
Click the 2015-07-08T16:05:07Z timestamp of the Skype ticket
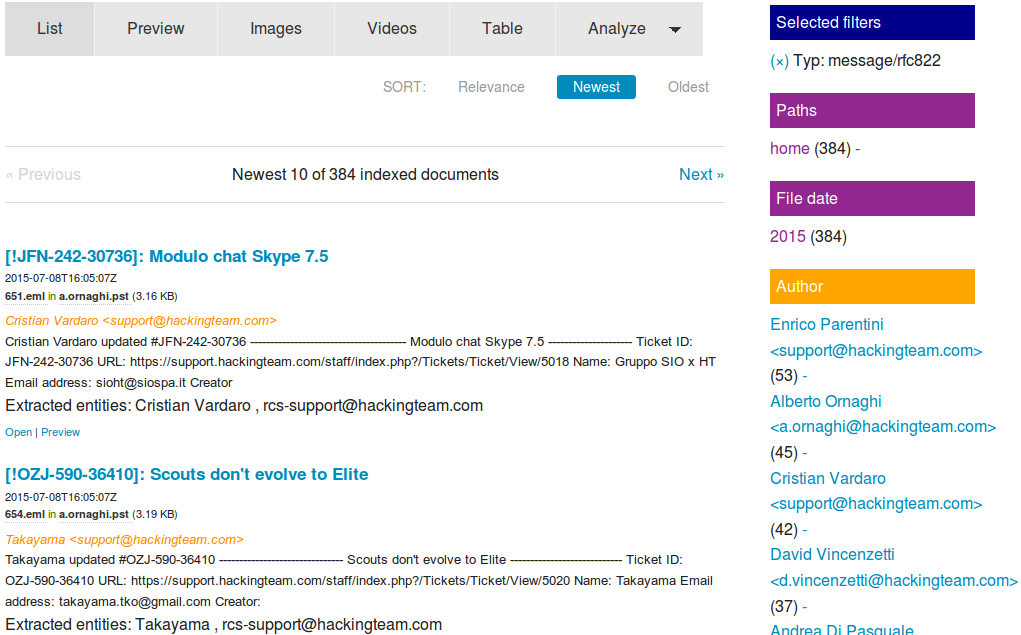(x=61, y=278)
